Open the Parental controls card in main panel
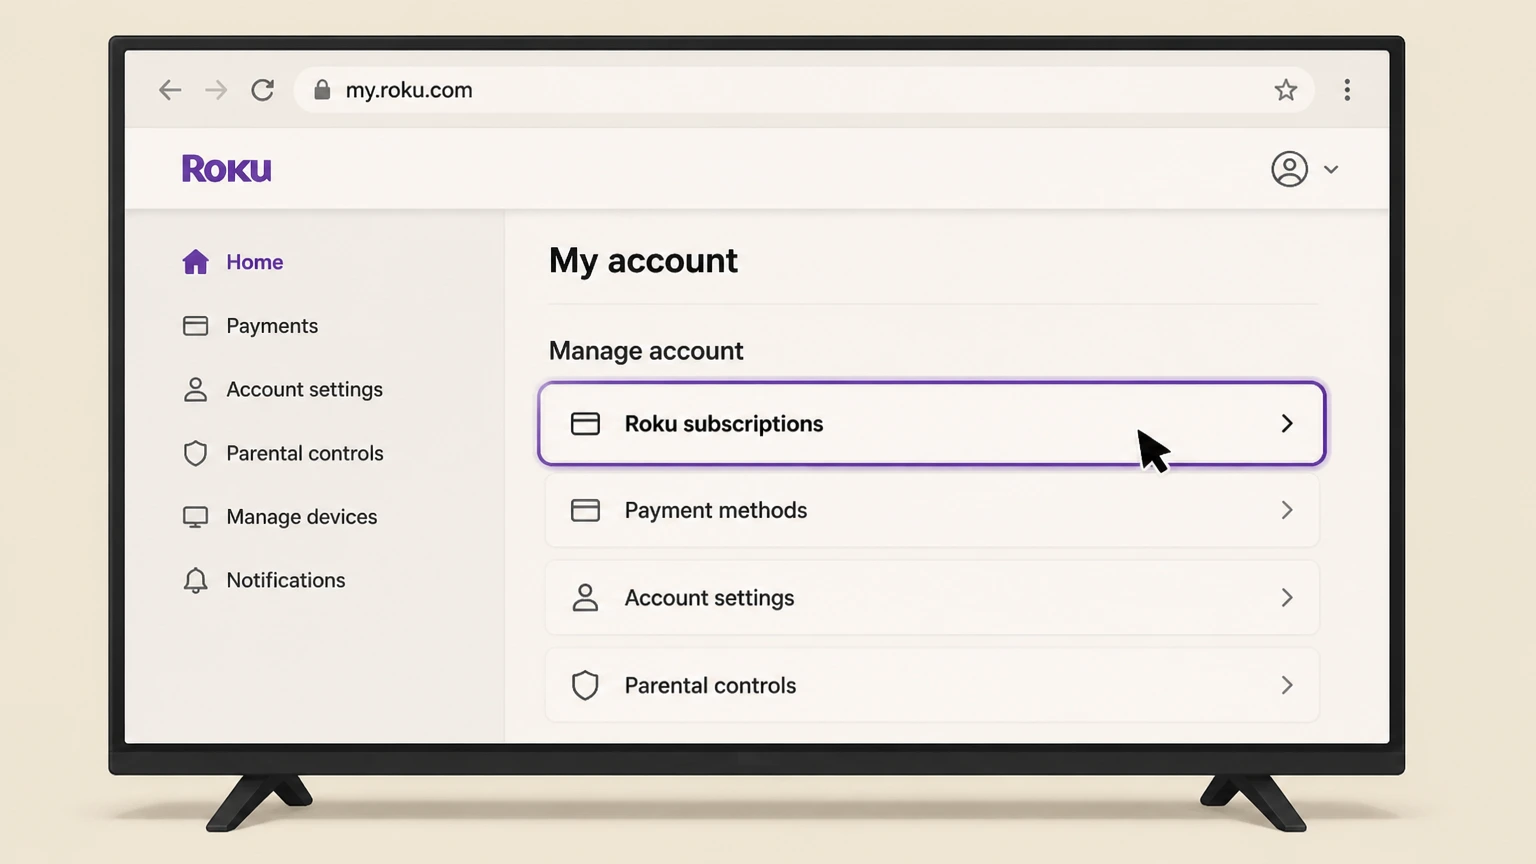Image resolution: width=1536 pixels, height=864 pixels. tap(932, 686)
